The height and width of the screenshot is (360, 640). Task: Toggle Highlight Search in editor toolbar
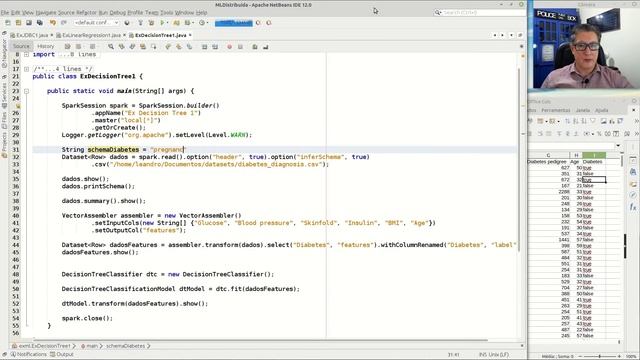pos(142,47)
